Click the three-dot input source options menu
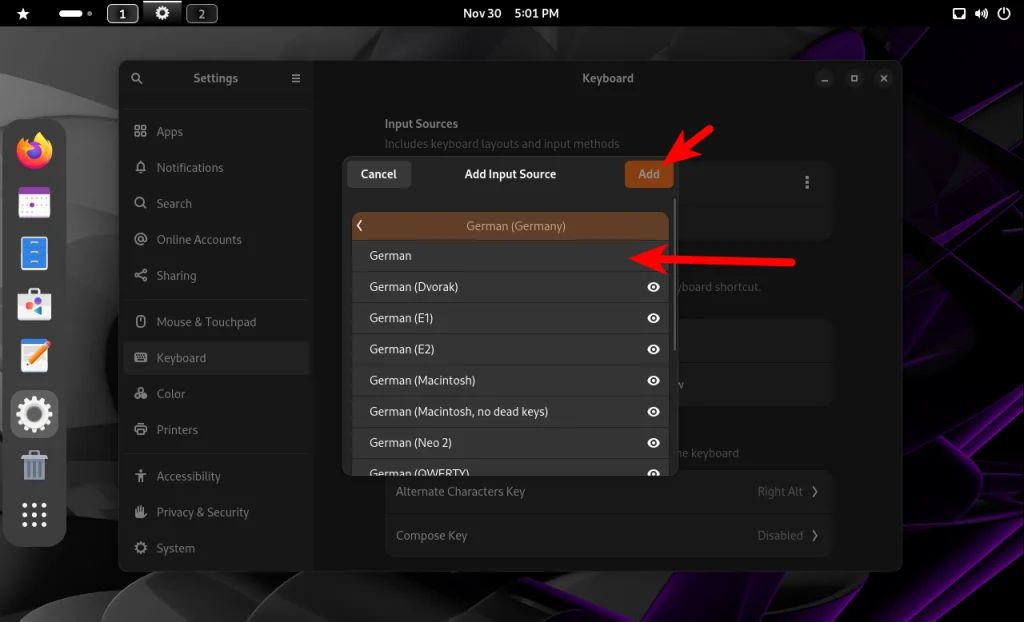Screen dimensions: 1024x622 pos(807,182)
